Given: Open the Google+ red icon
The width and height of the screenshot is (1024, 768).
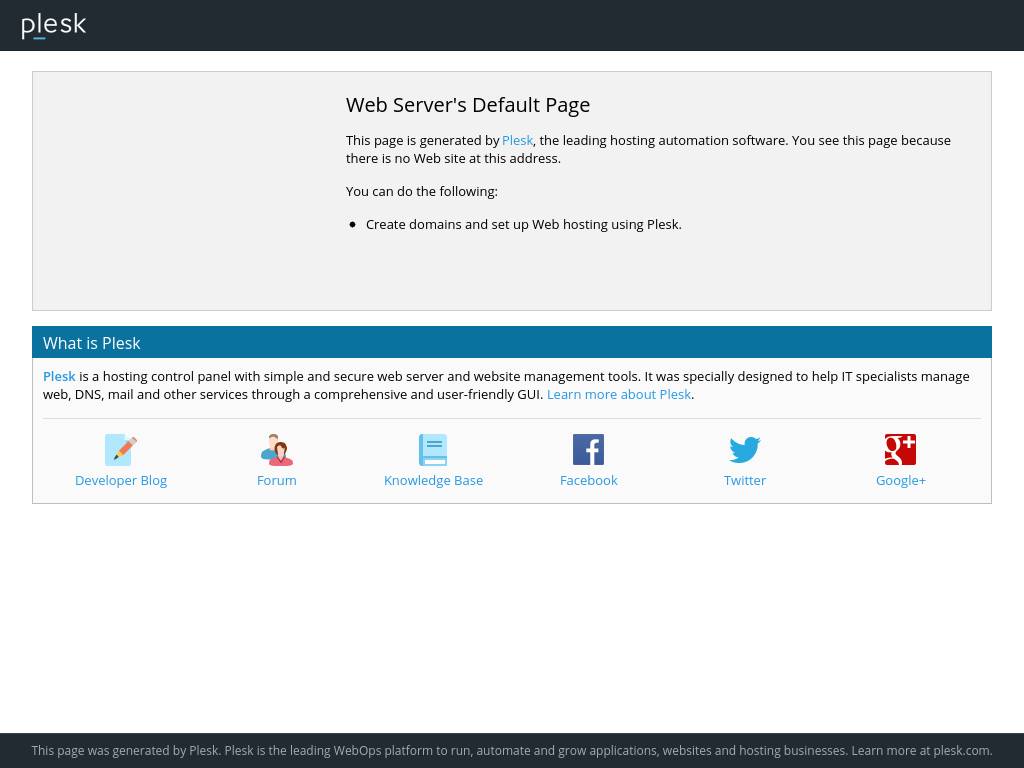Looking at the screenshot, I should click(900, 450).
